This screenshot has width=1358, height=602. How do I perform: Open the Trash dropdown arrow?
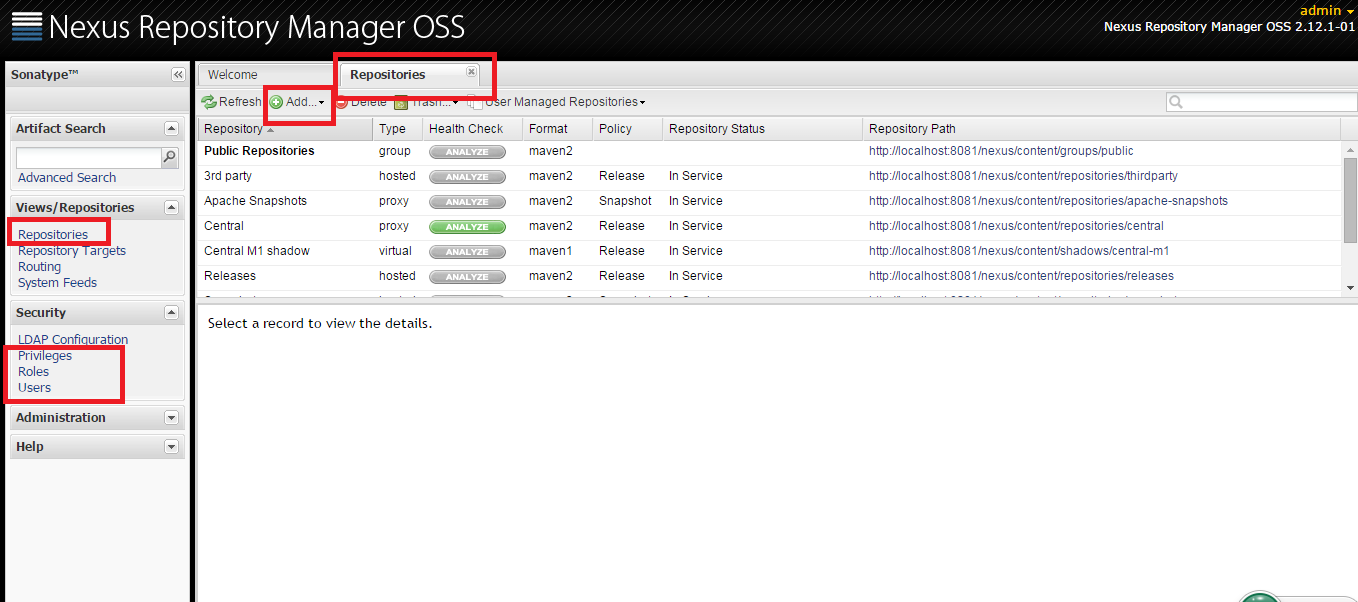[455, 103]
